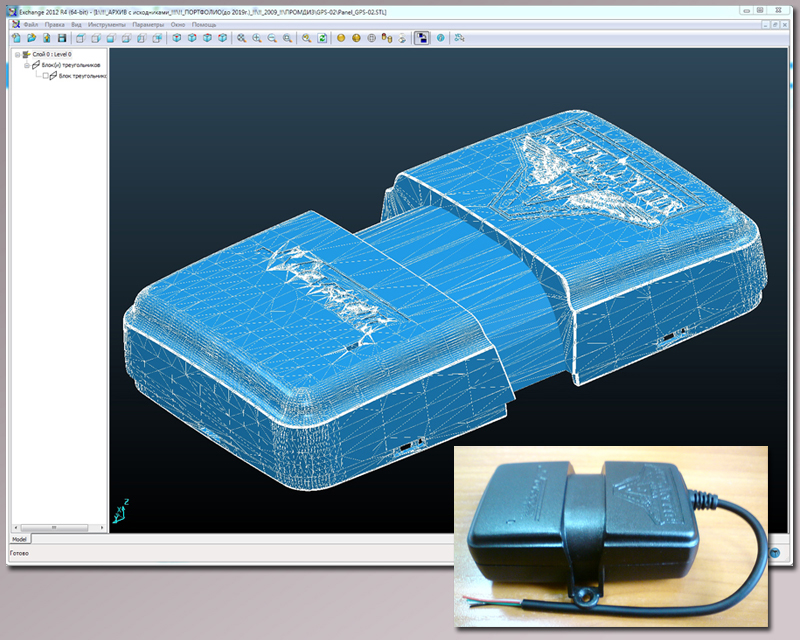Click the red-and-yellow cylinders icon
The width and height of the screenshot is (800, 640).
pyautogui.click(x=387, y=38)
